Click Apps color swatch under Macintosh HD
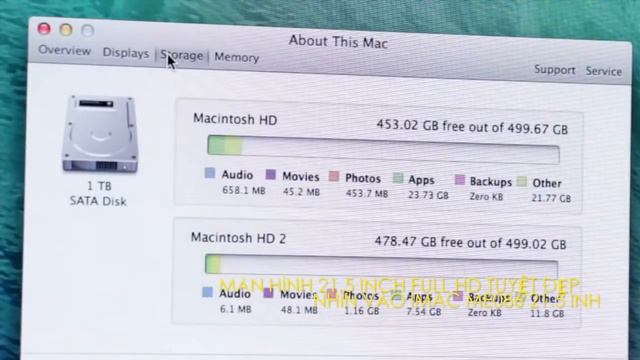Viewport: 640px width, 360px height. [x=398, y=178]
